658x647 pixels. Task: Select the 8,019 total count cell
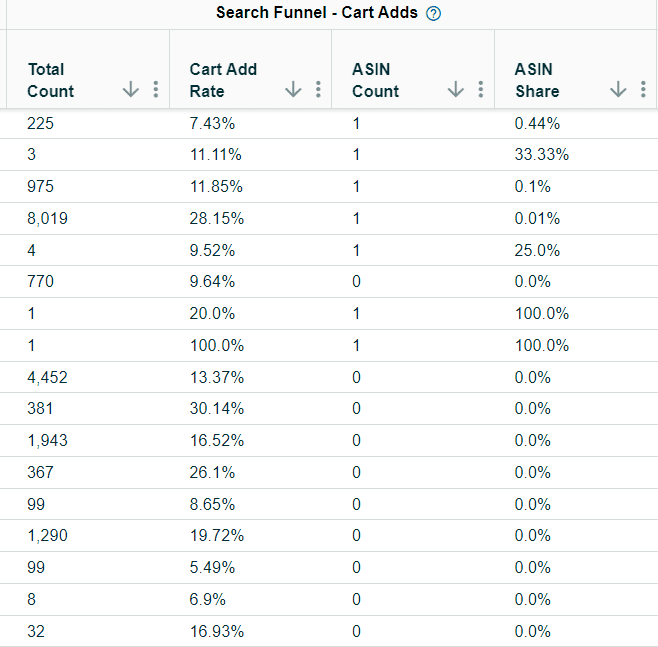pyautogui.click(x=48, y=218)
